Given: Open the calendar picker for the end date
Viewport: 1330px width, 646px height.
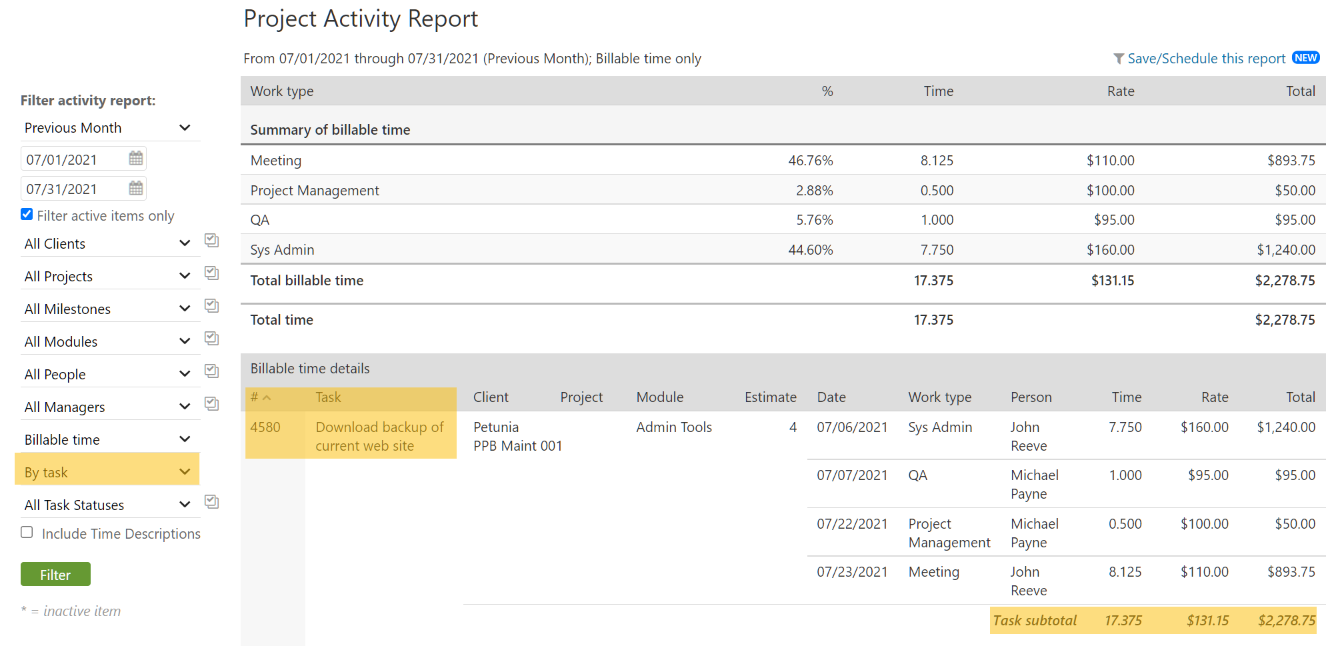Looking at the screenshot, I should 135,188.
